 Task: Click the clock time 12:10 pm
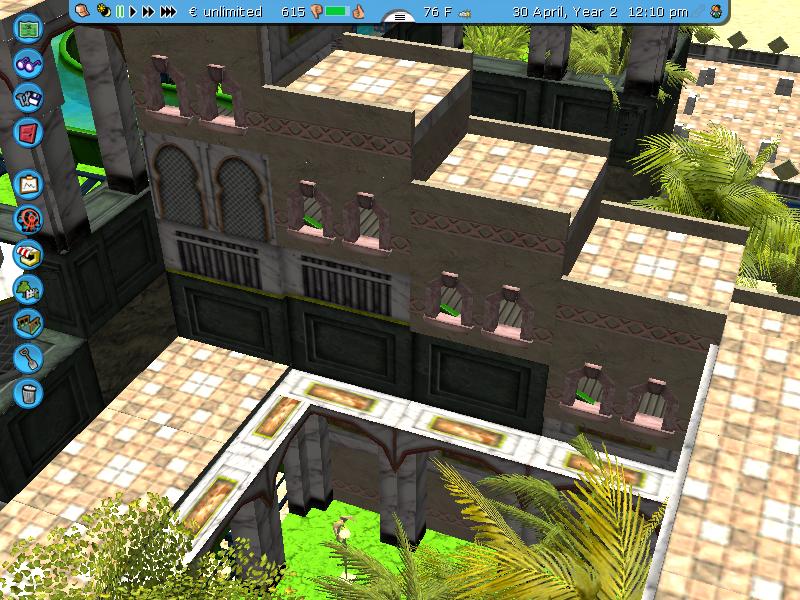tap(658, 12)
